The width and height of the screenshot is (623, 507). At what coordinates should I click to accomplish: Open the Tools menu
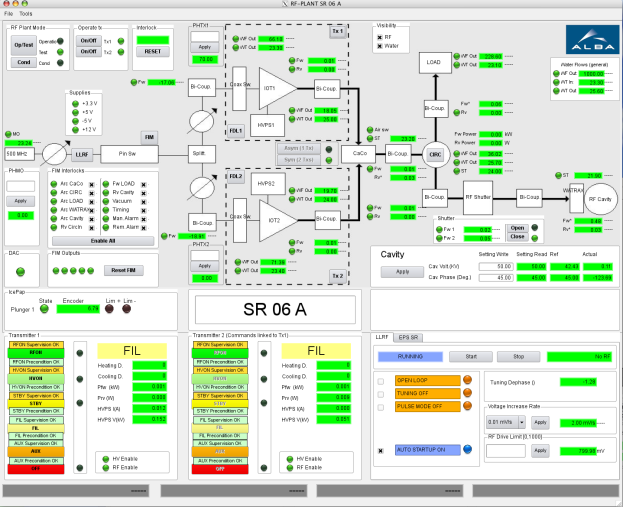[26, 14]
